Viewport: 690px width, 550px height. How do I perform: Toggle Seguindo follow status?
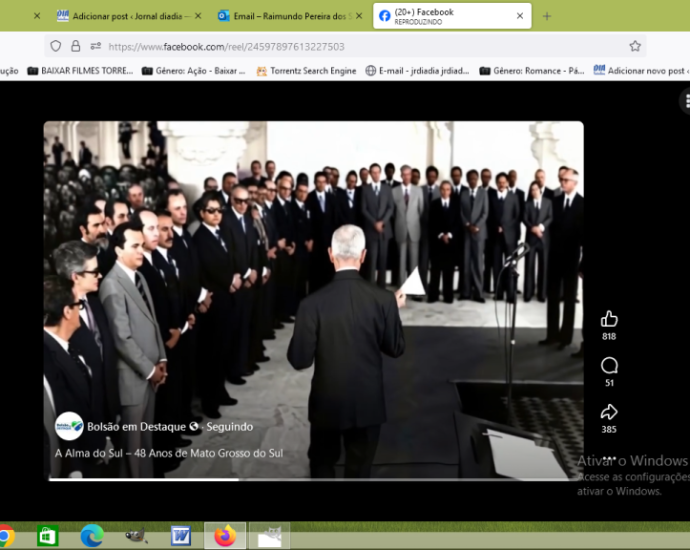click(229, 427)
